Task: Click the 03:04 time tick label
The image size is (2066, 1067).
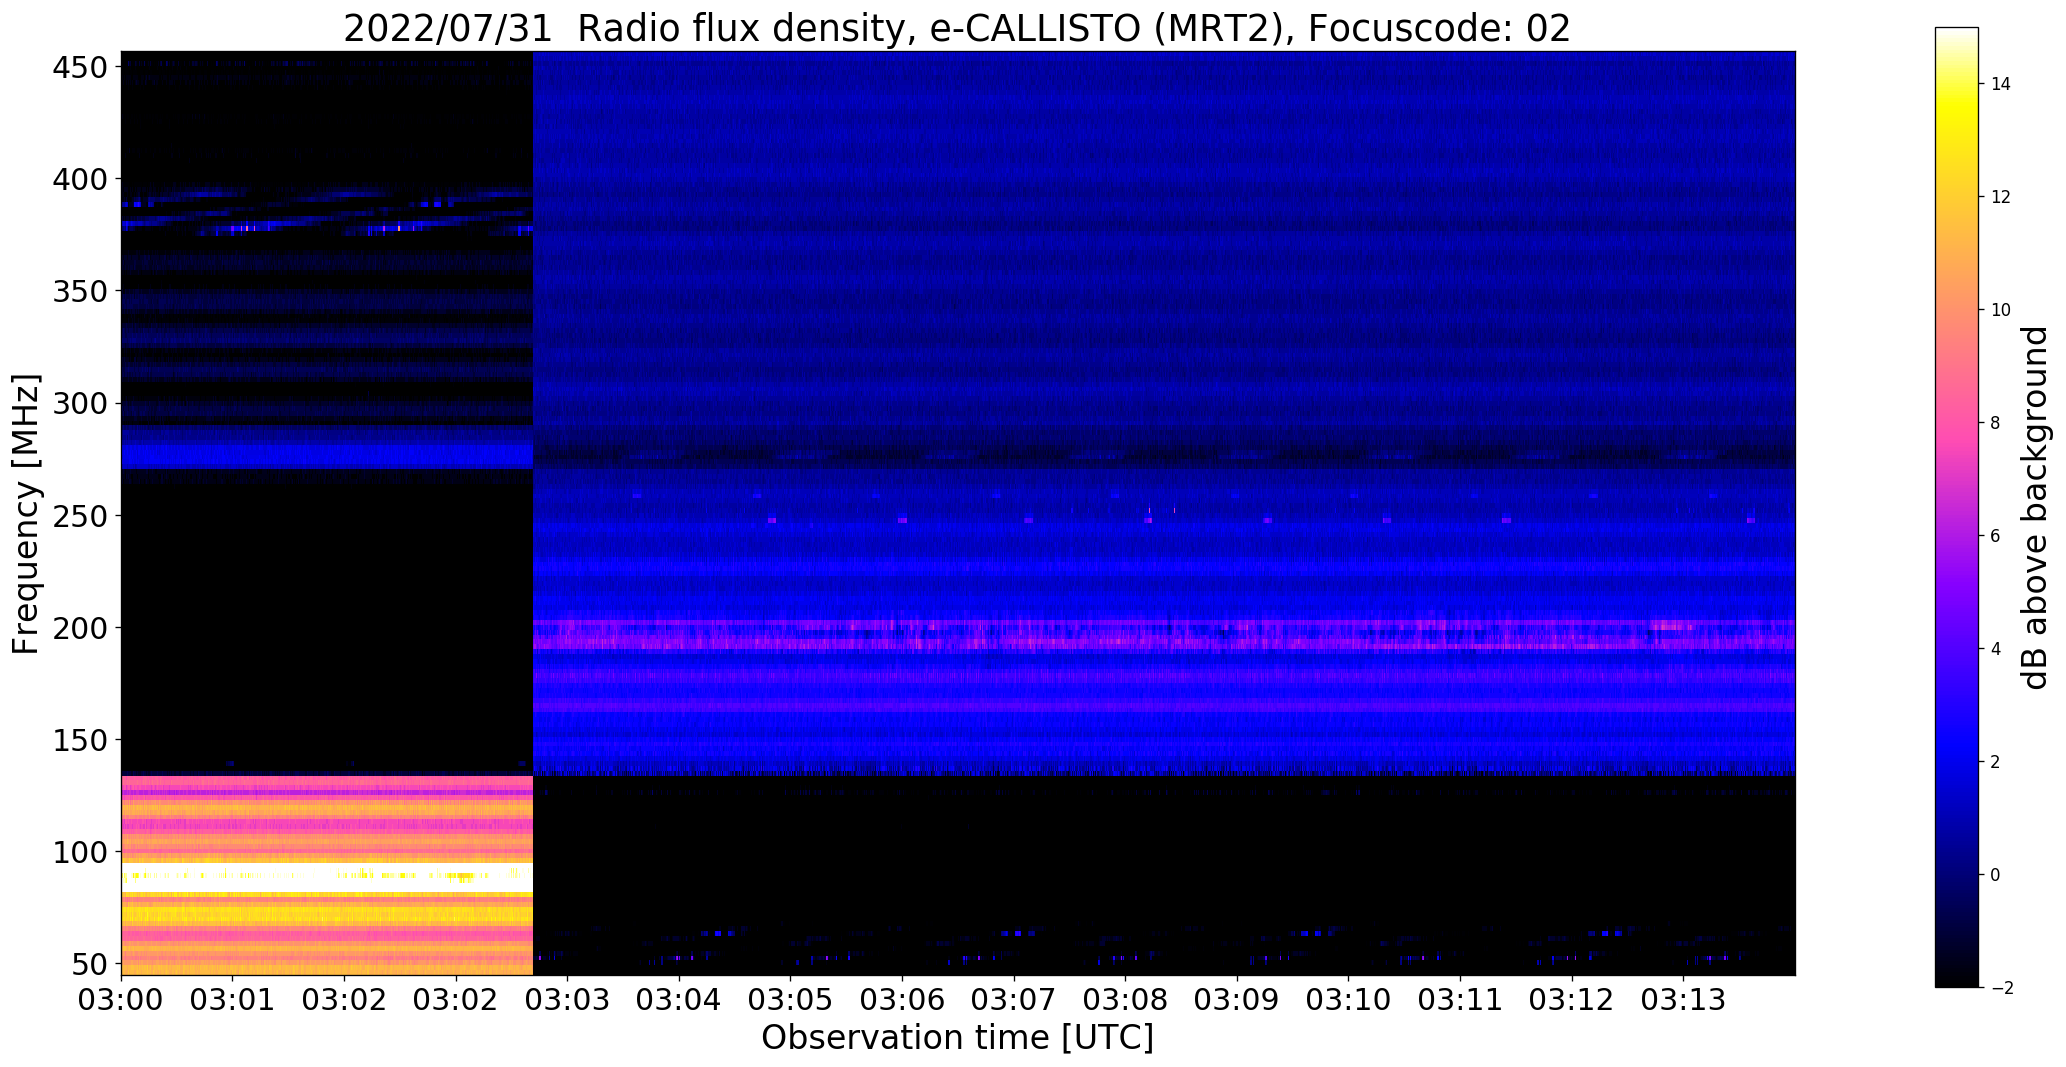Action: (x=679, y=999)
